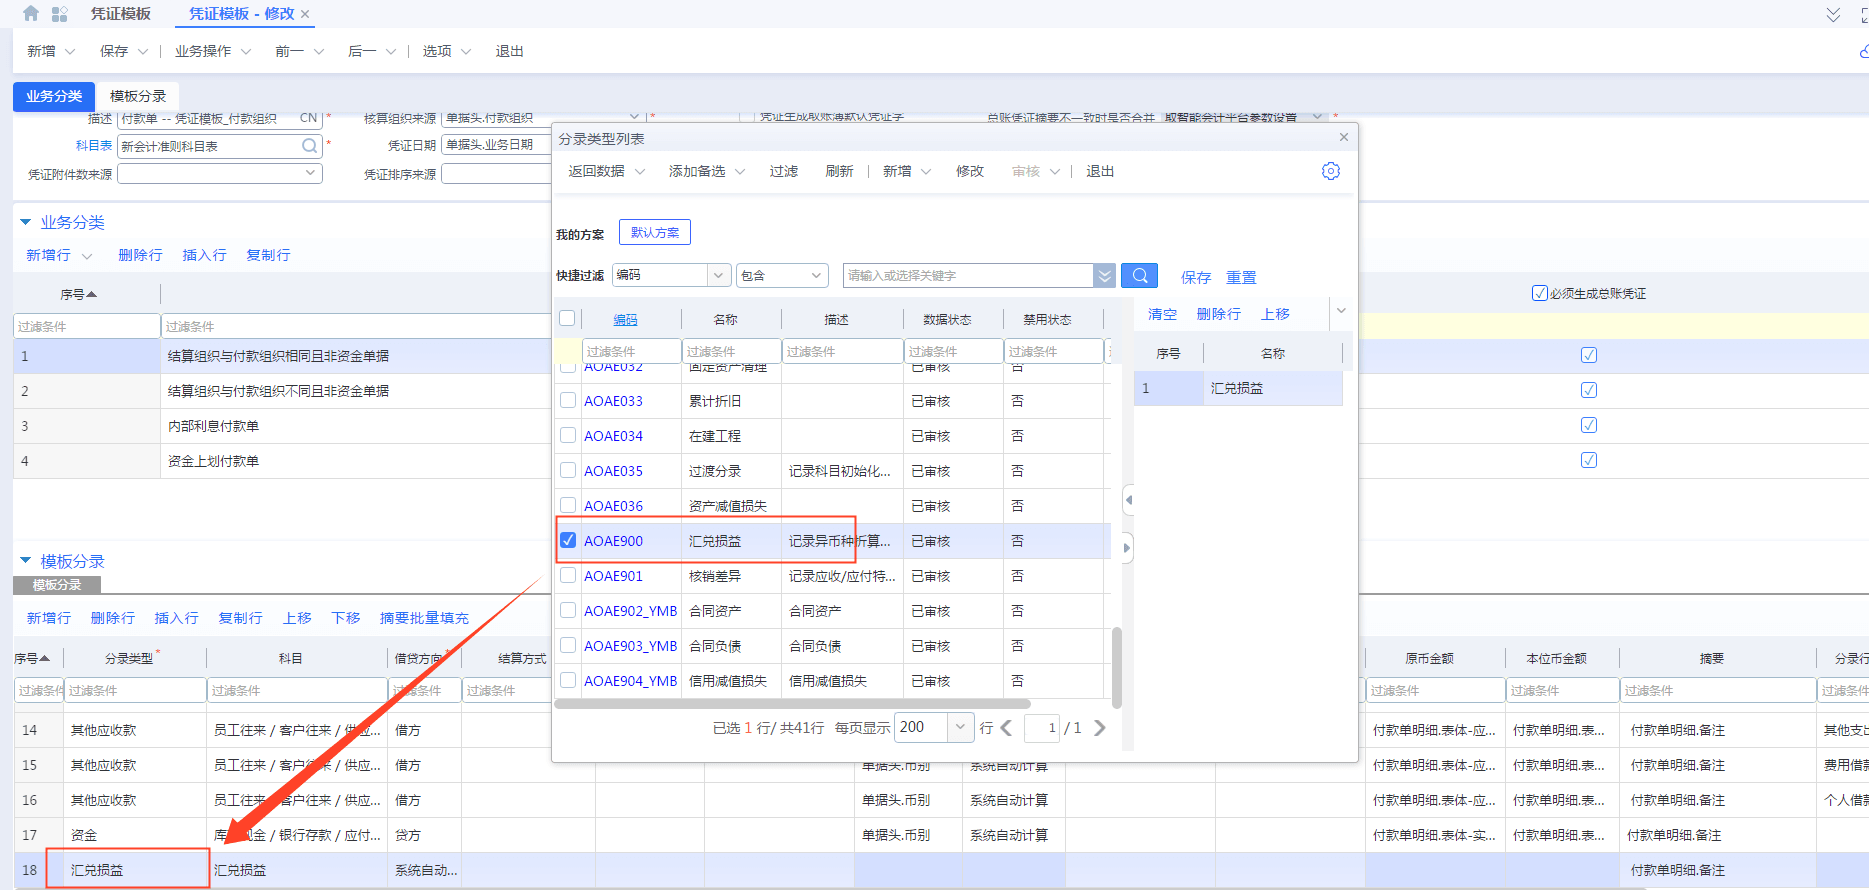Close the 分录类型列表 dialog

tap(1343, 137)
